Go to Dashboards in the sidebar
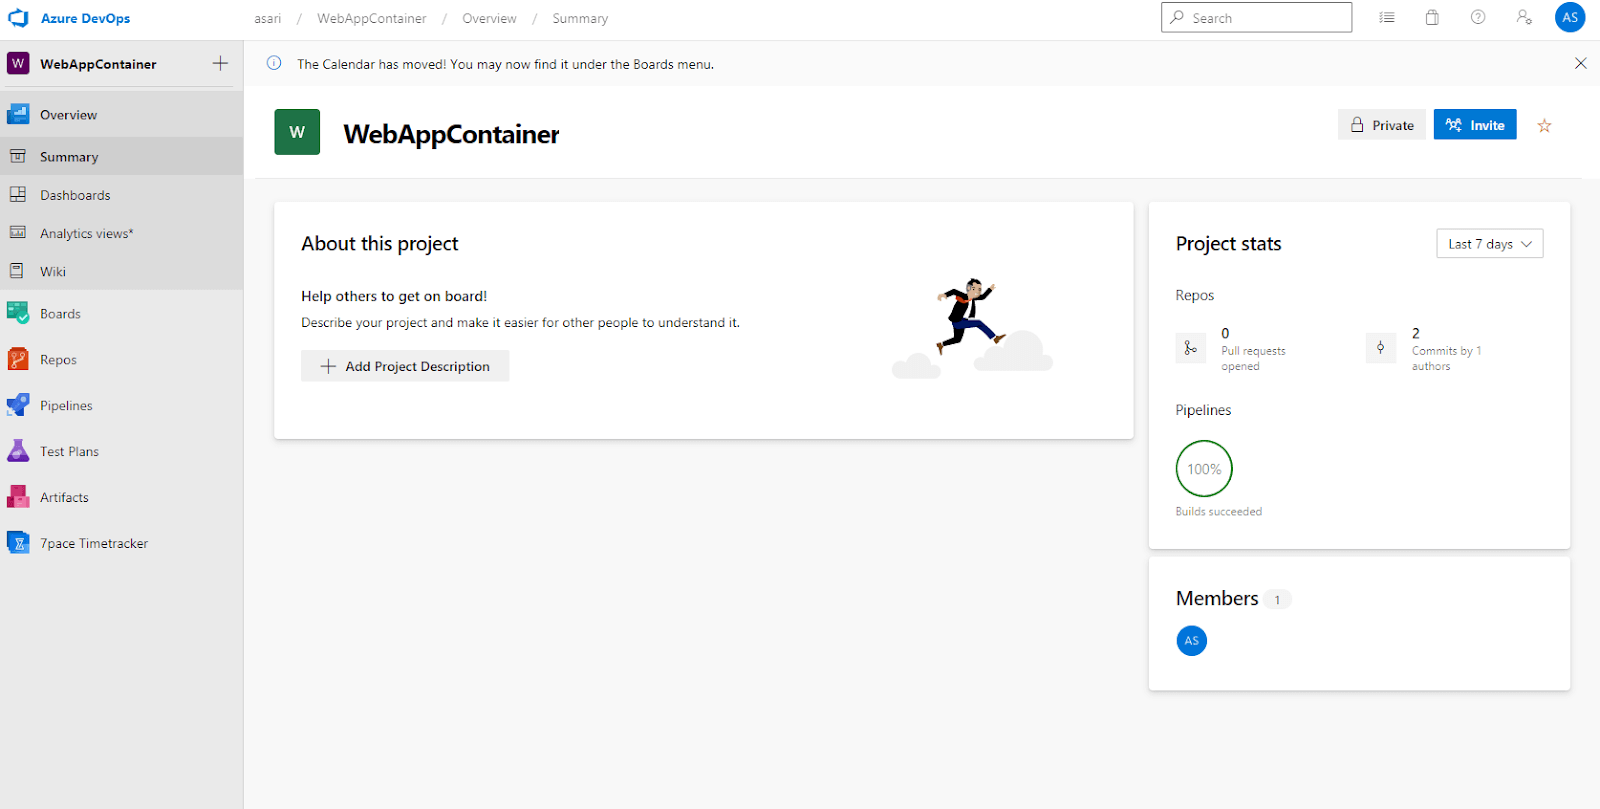 click(x=75, y=195)
